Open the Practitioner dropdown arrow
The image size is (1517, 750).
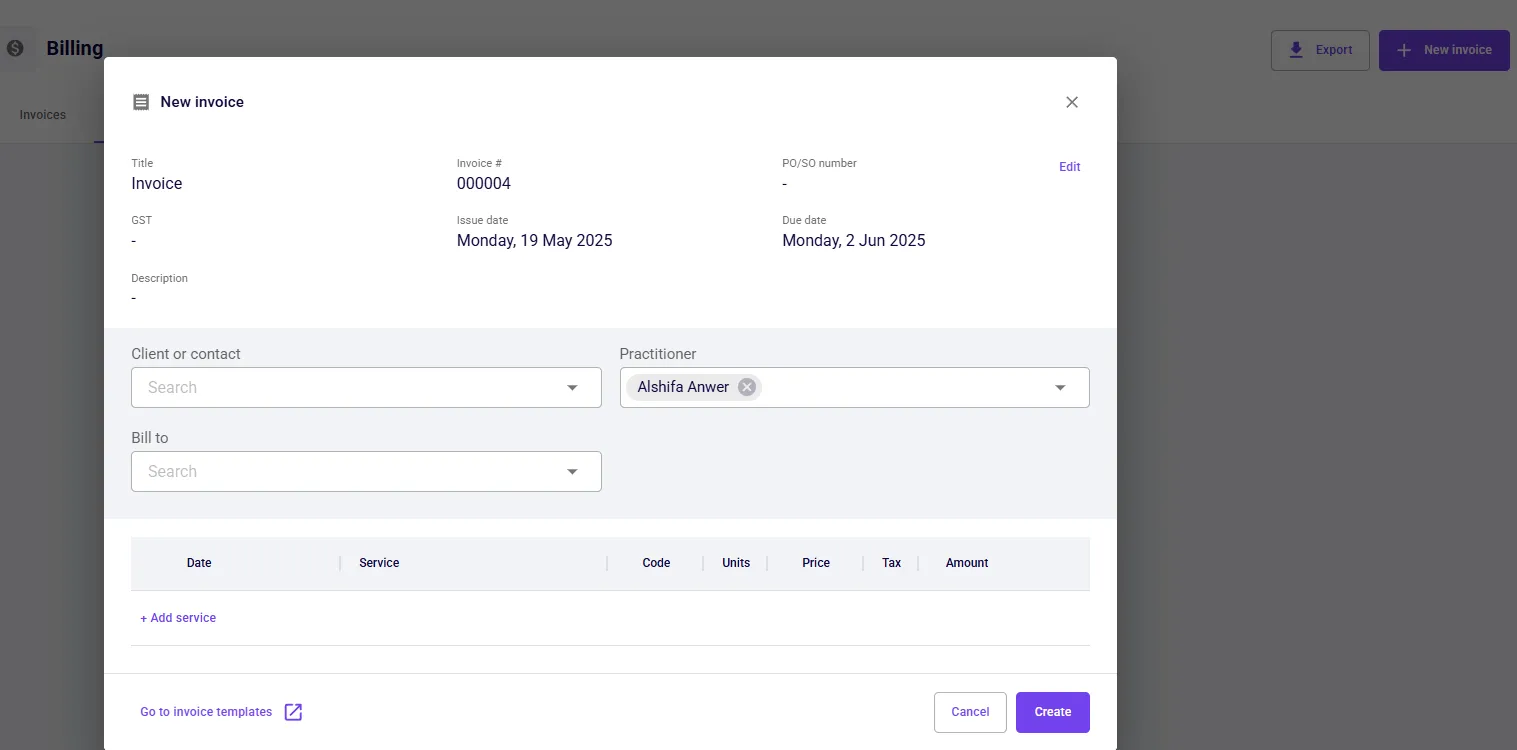coord(1060,388)
